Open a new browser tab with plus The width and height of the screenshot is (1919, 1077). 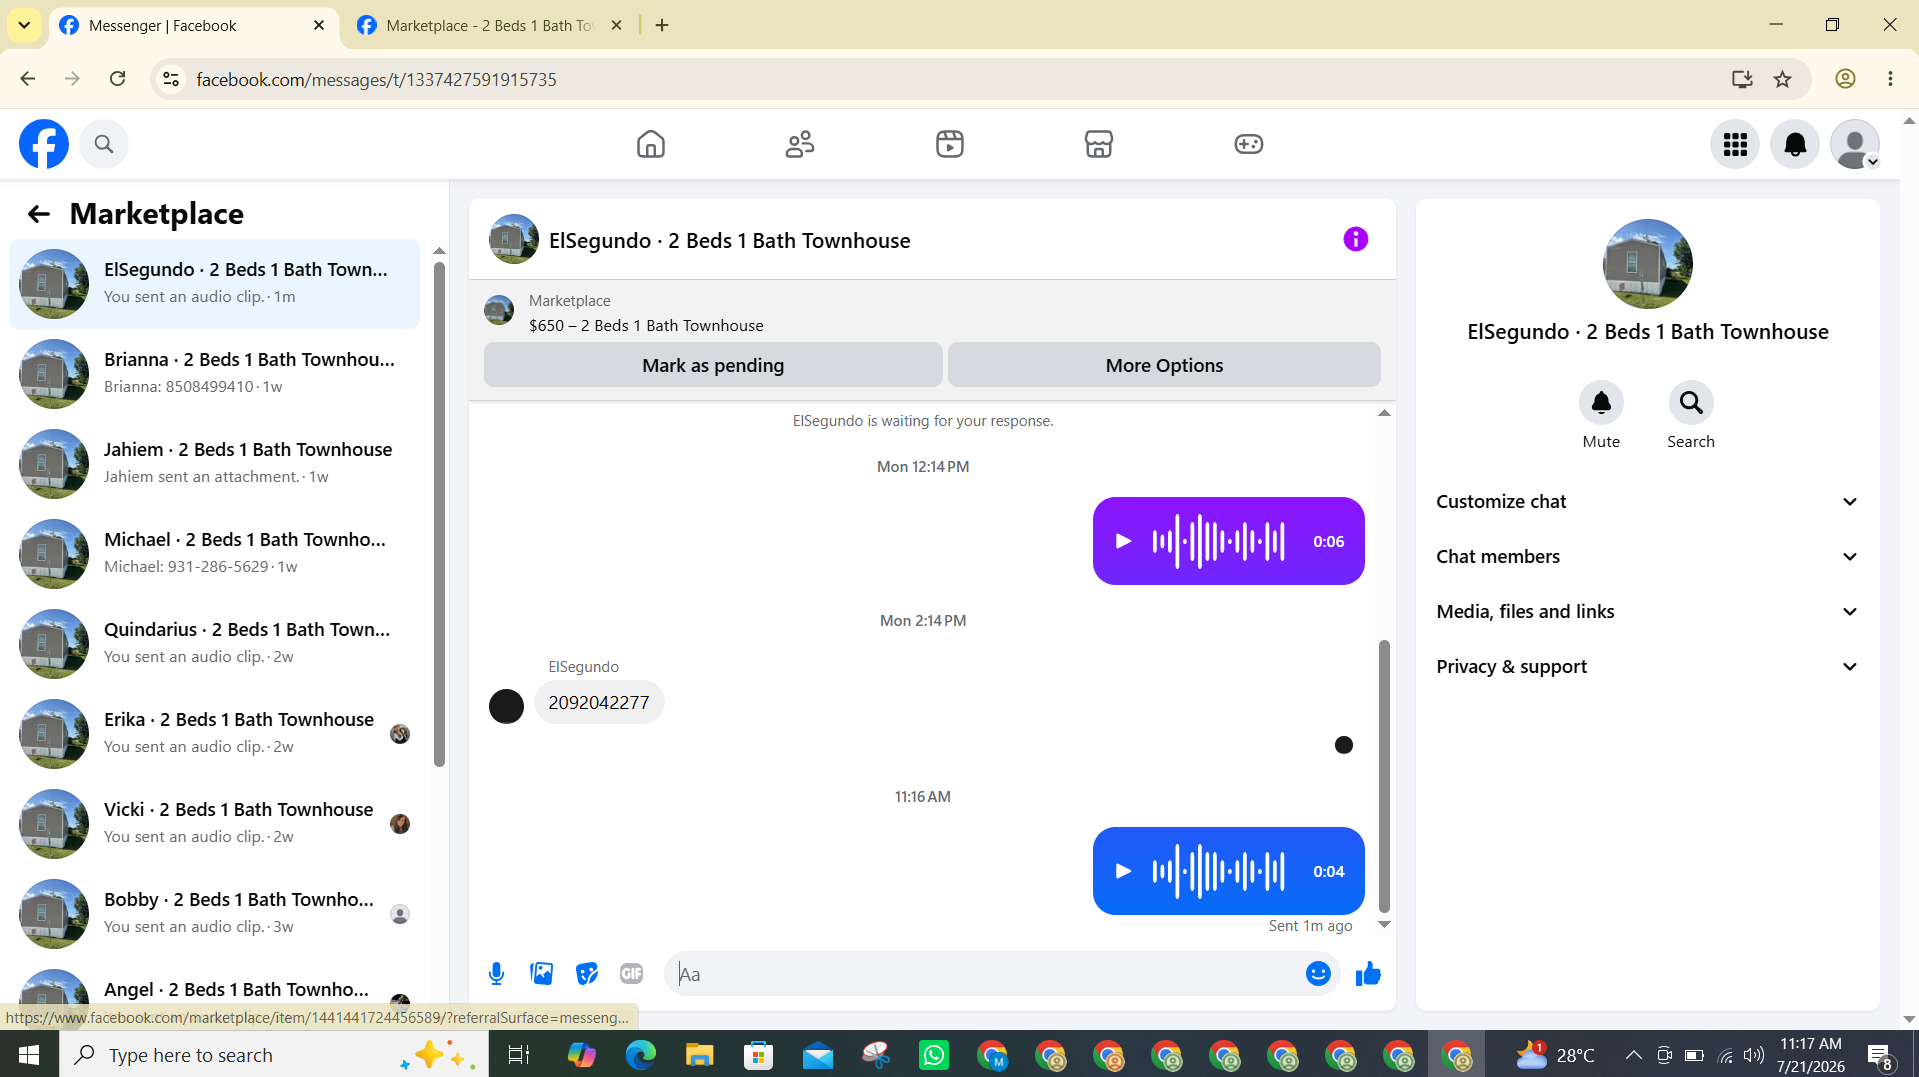[x=662, y=25]
